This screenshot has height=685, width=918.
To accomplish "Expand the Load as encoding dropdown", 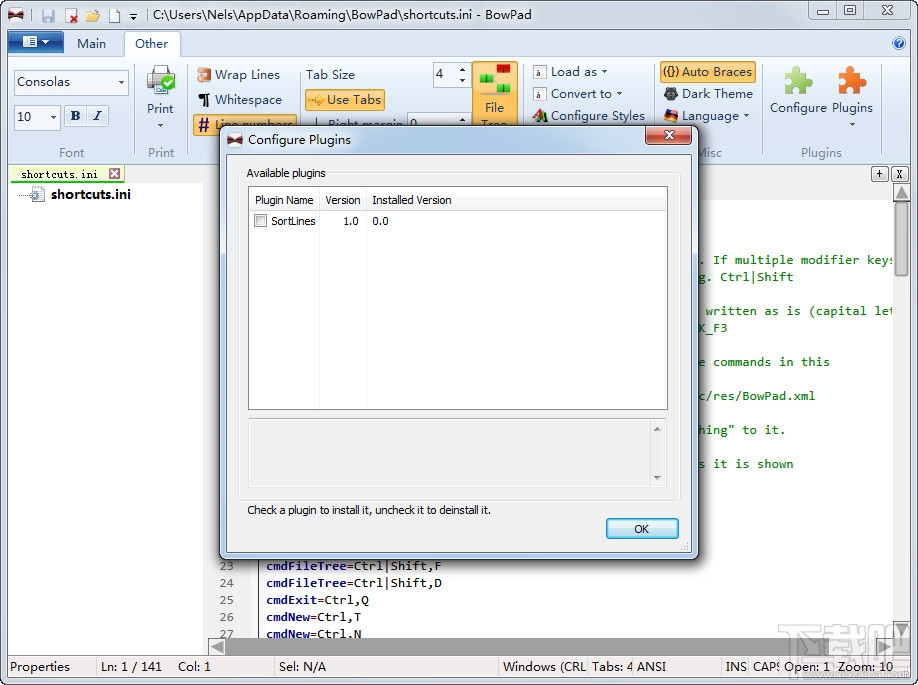I will pos(571,72).
